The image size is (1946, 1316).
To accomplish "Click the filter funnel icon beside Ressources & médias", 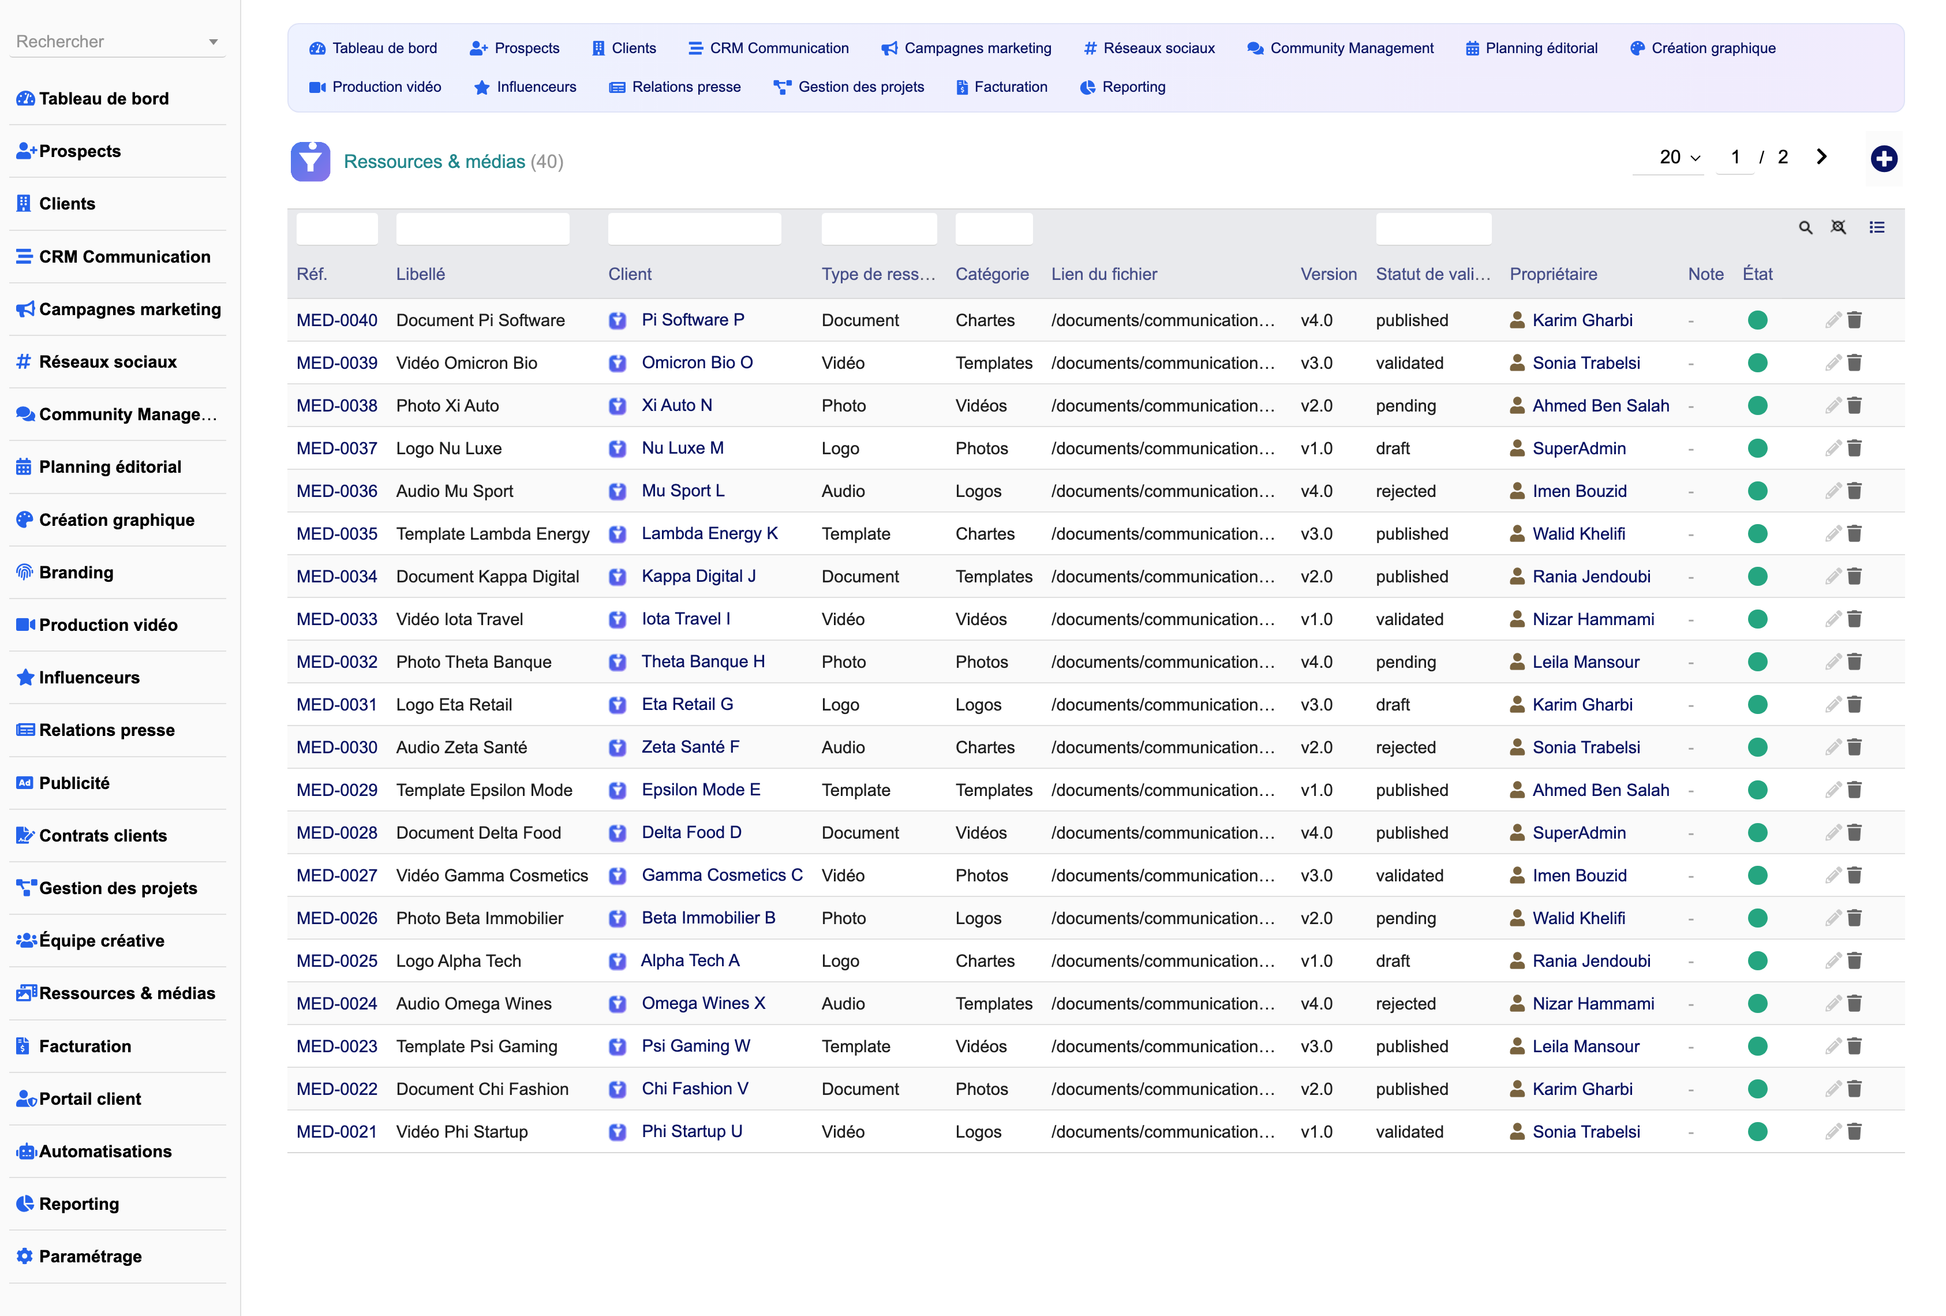I will (310, 161).
